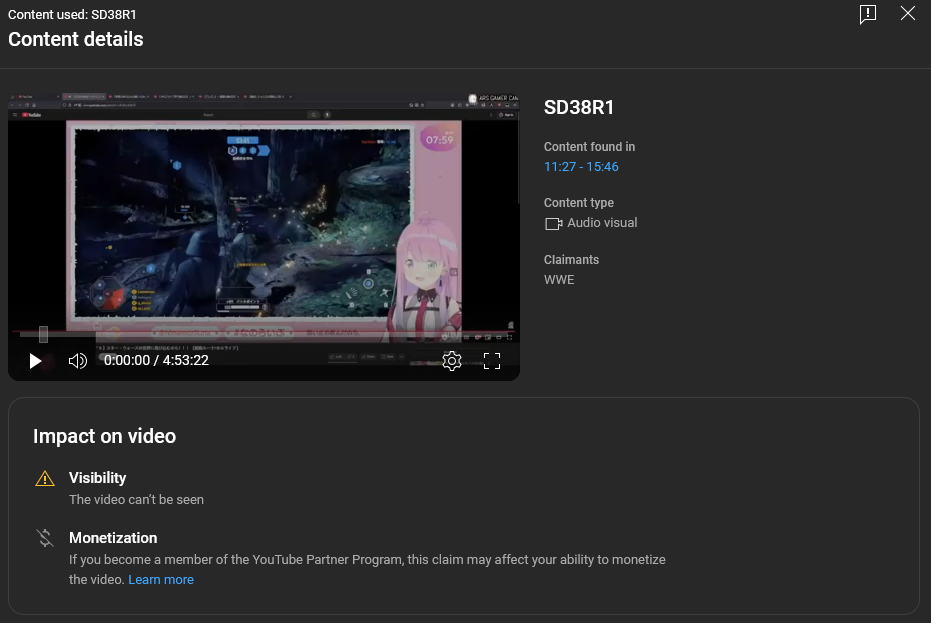This screenshot has height=623, width=931.
Task: Click the Monetization section label
Action: (113, 538)
